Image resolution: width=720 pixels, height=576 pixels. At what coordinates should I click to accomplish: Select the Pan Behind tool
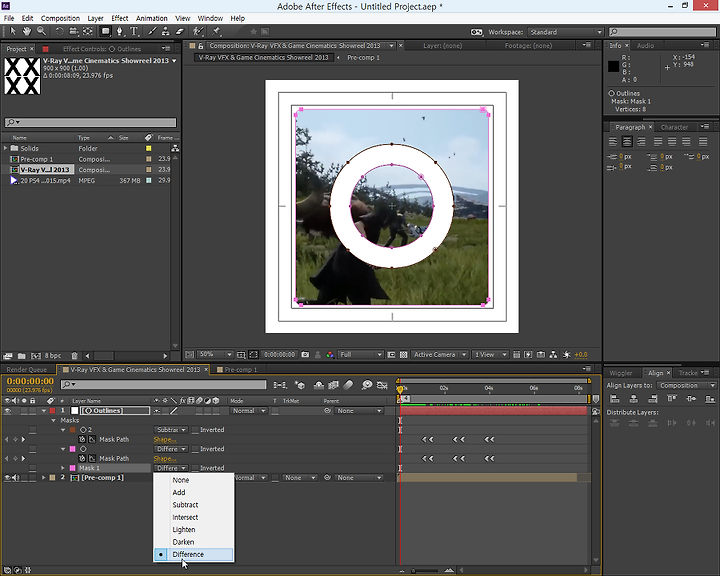(88, 31)
